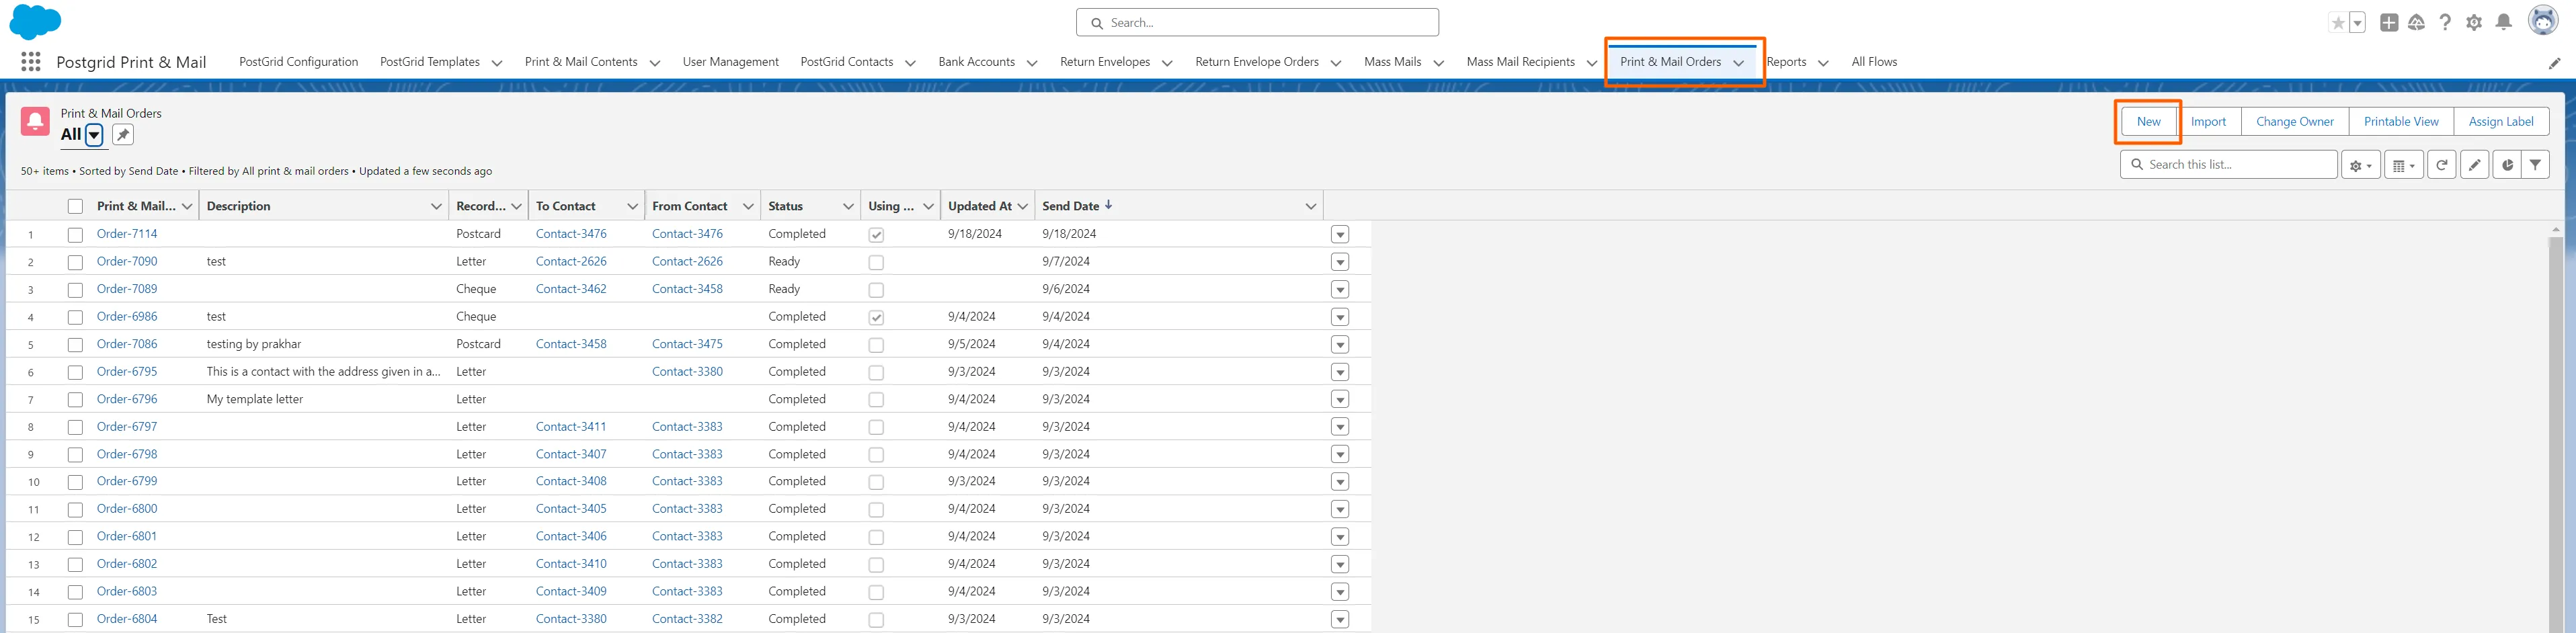The image size is (2576, 633).
Task: Open the App Launcher grid icon
Action: point(31,62)
